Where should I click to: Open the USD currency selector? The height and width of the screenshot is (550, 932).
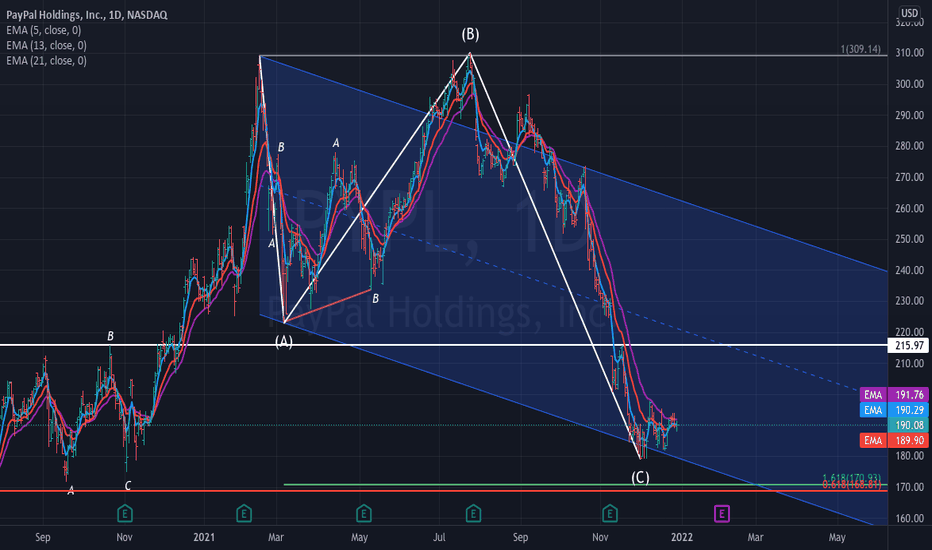[909, 13]
